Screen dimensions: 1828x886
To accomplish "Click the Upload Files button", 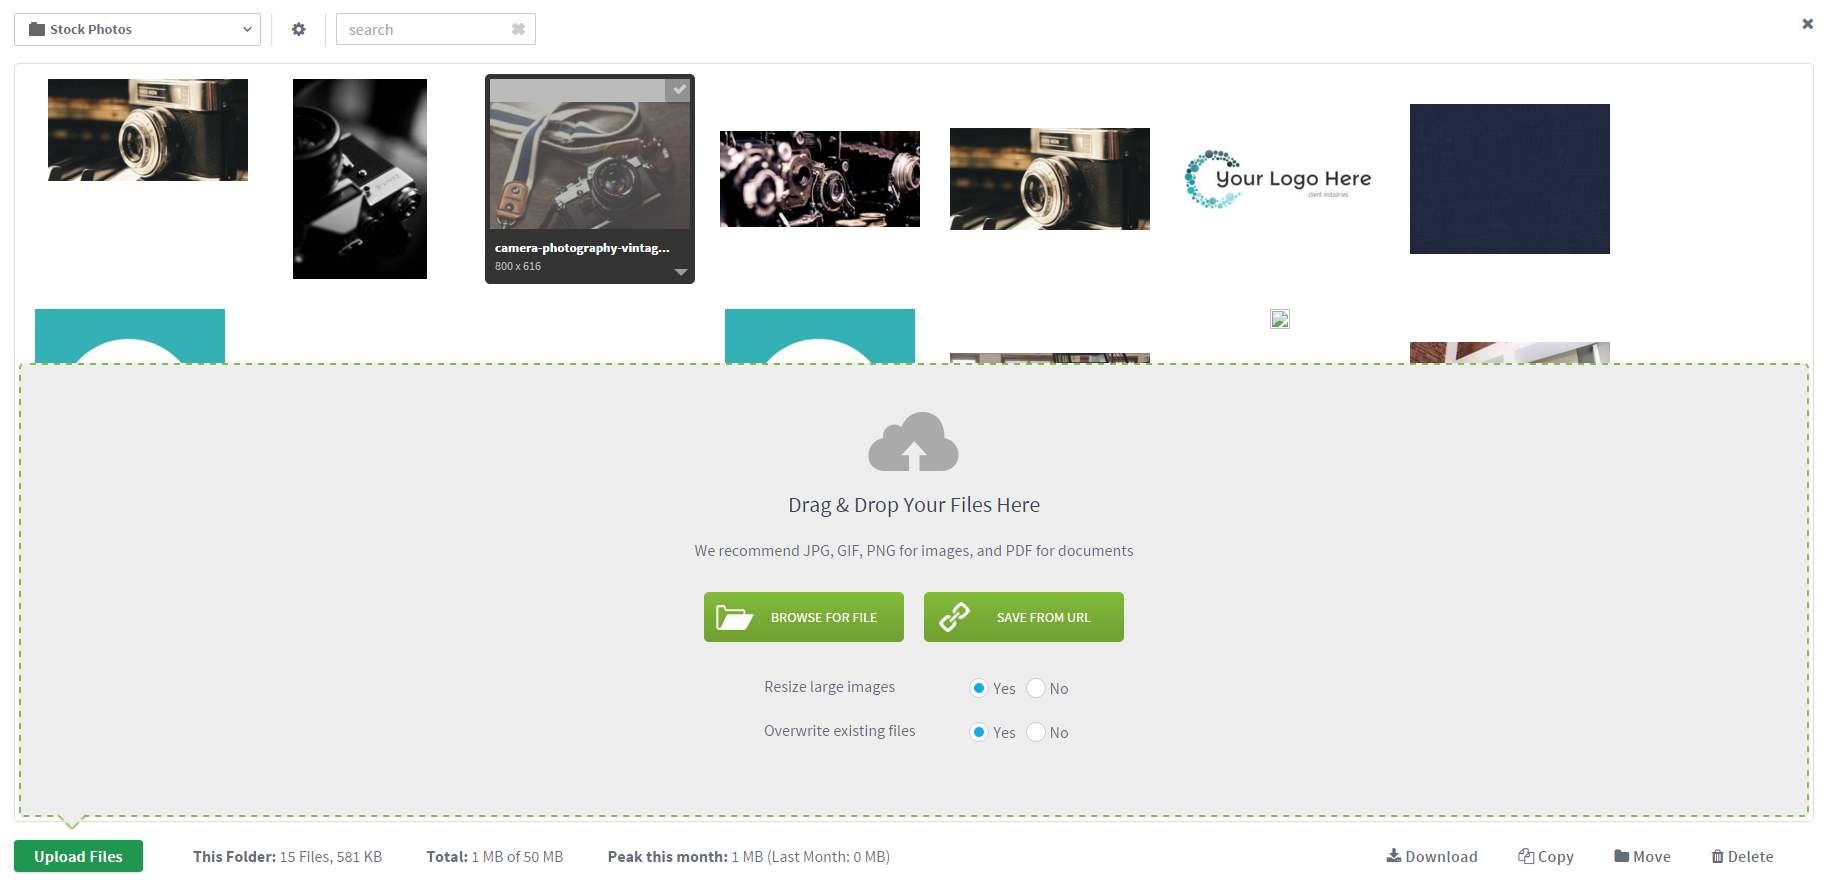I will pos(78,856).
